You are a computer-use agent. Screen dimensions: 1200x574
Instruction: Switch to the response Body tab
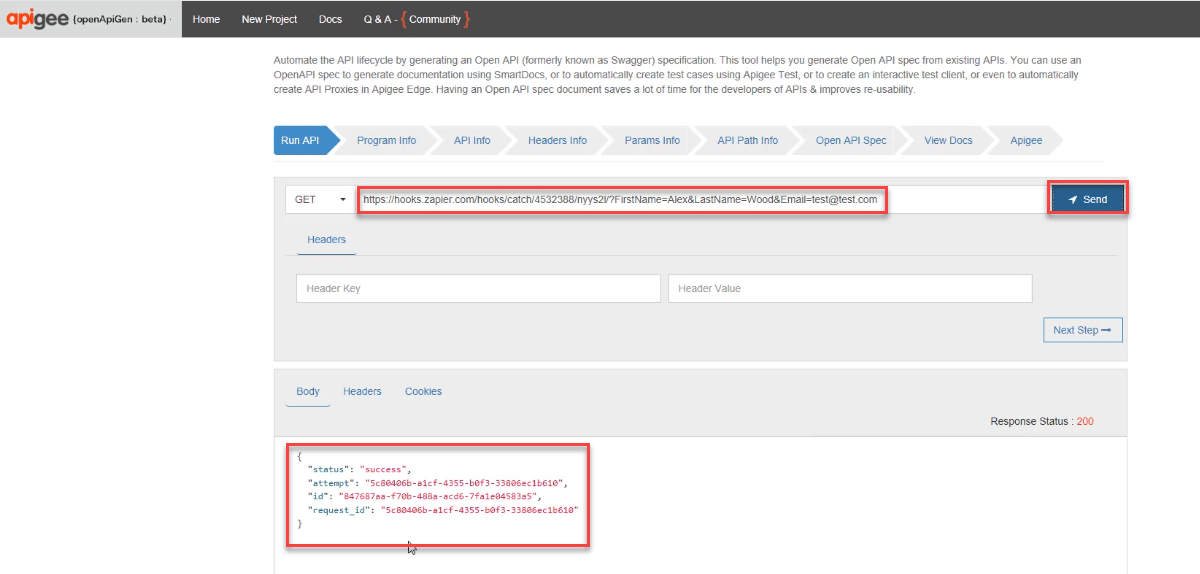[308, 391]
